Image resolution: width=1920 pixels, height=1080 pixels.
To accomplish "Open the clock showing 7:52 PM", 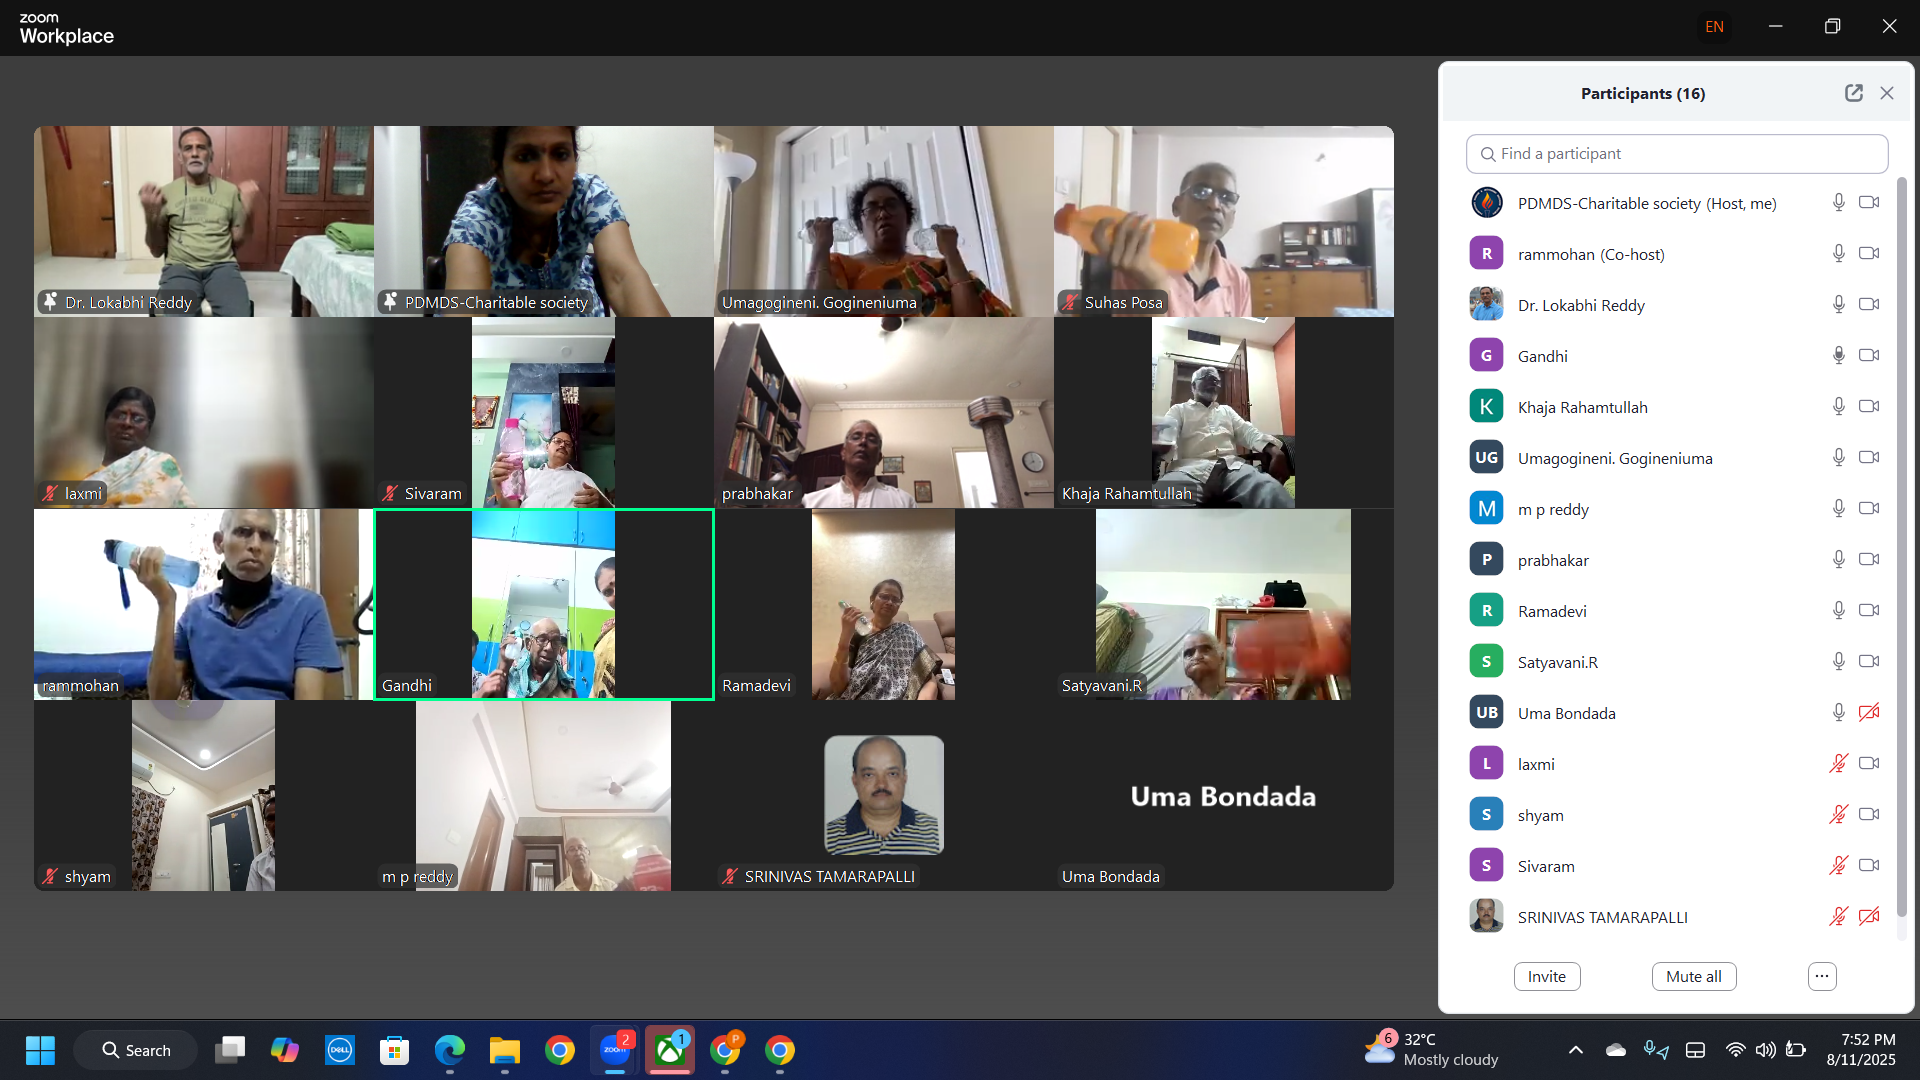I will pyautogui.click(x=1861, y=1050).
